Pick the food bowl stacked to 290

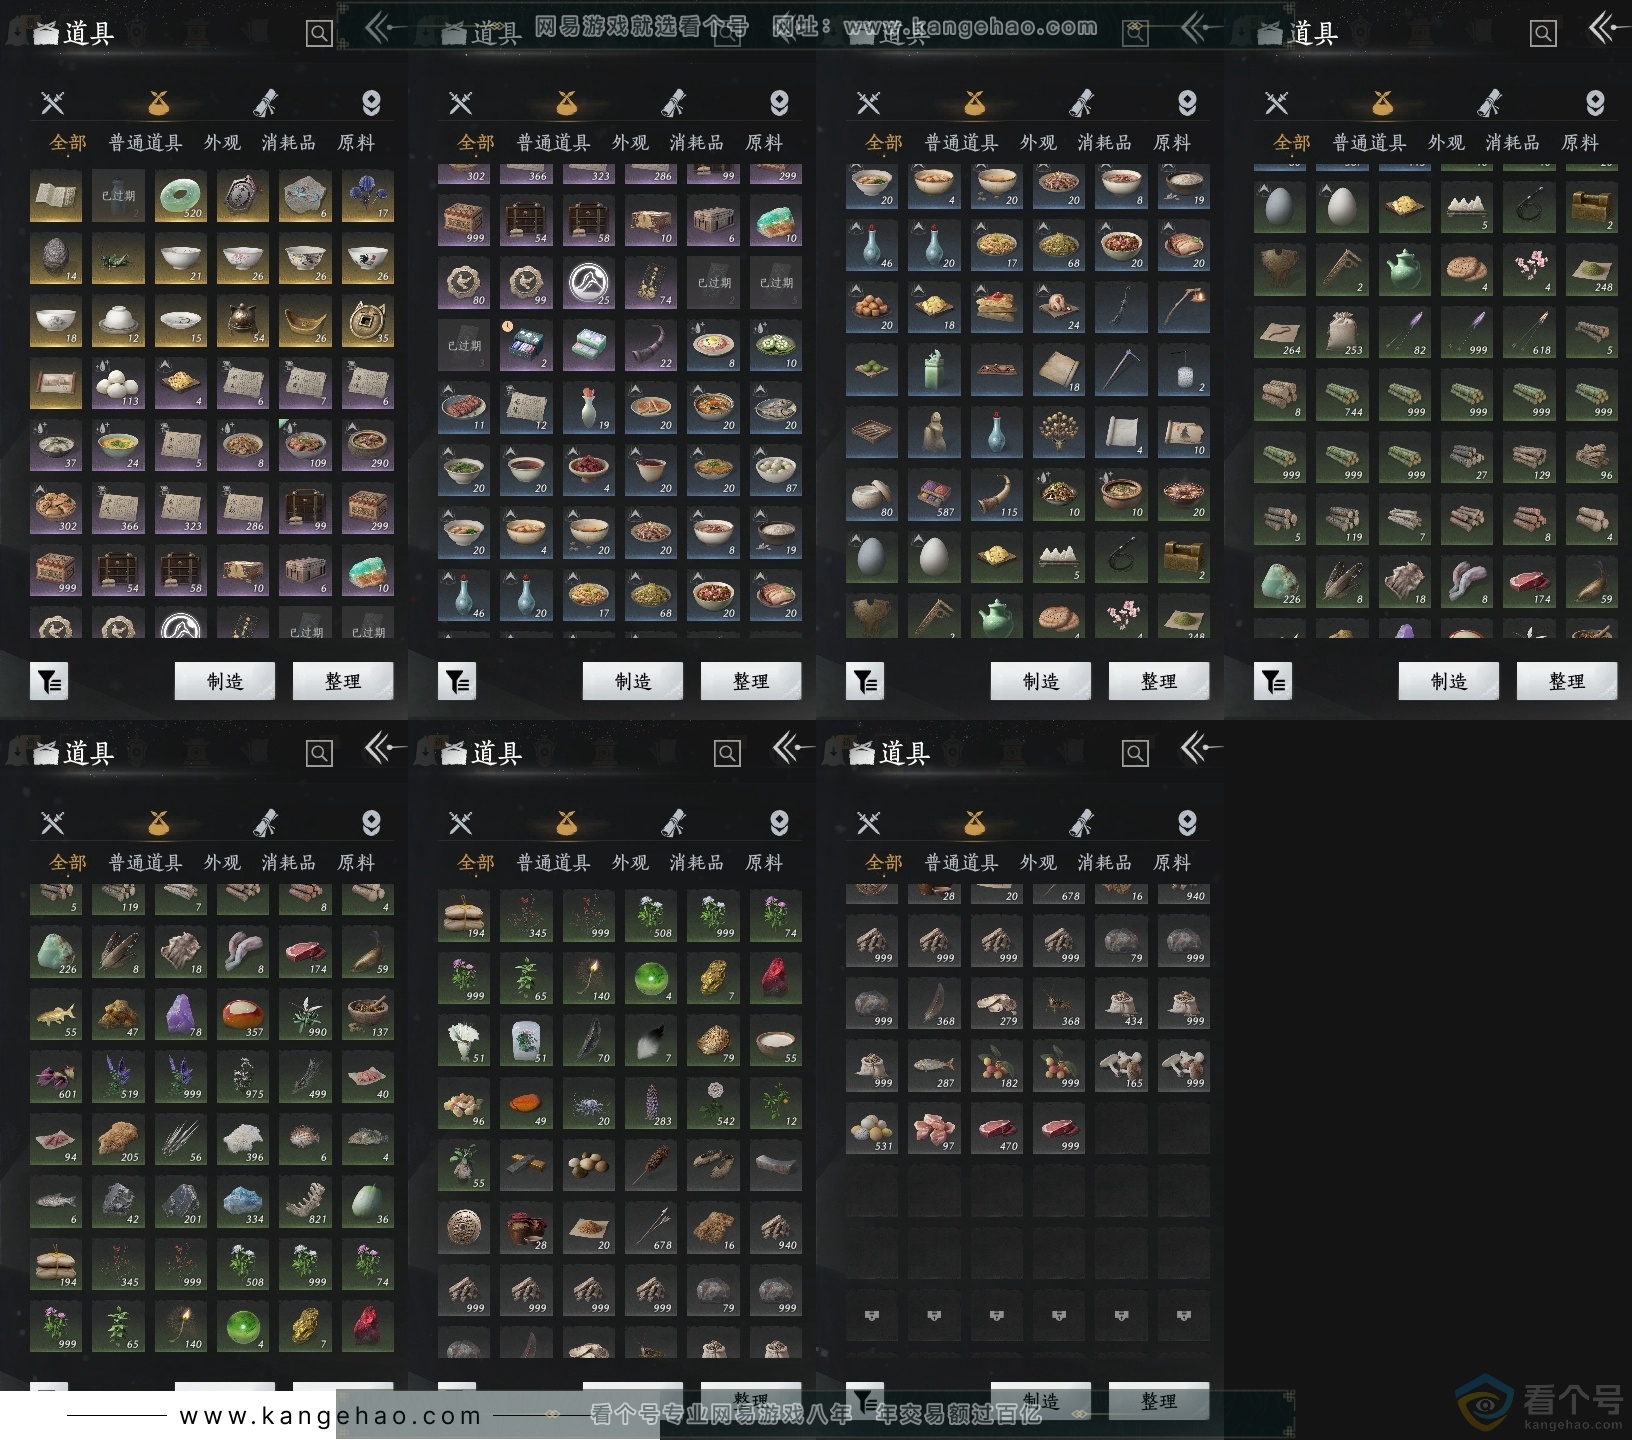click(x=368, y=446)
